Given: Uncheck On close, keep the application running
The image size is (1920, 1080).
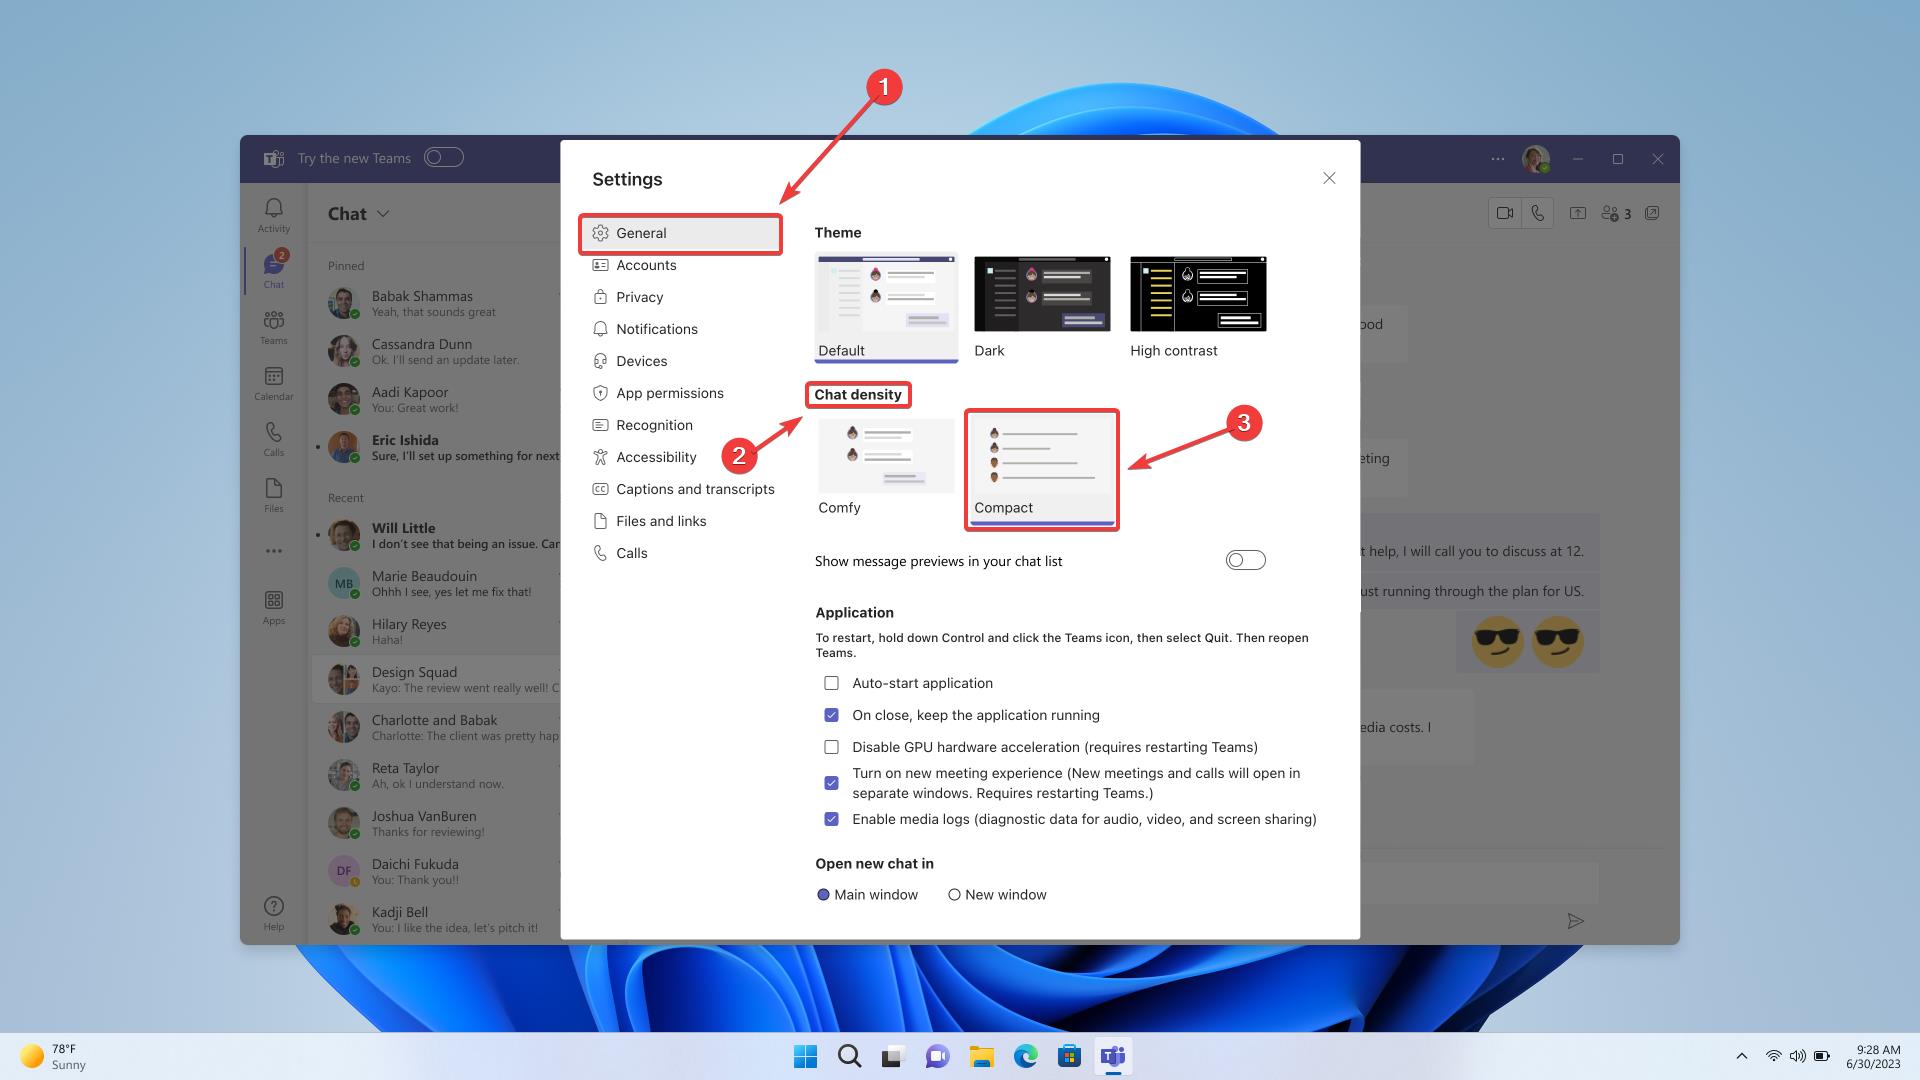Looking at the screenshot, I should click(x=831, y=715).
